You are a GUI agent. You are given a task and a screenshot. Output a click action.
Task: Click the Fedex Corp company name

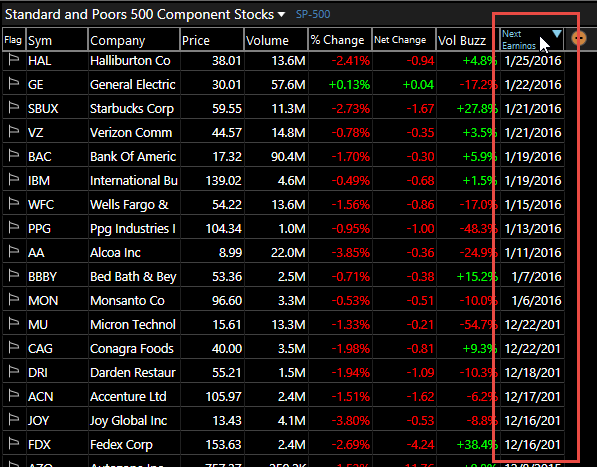coord(121,444)
